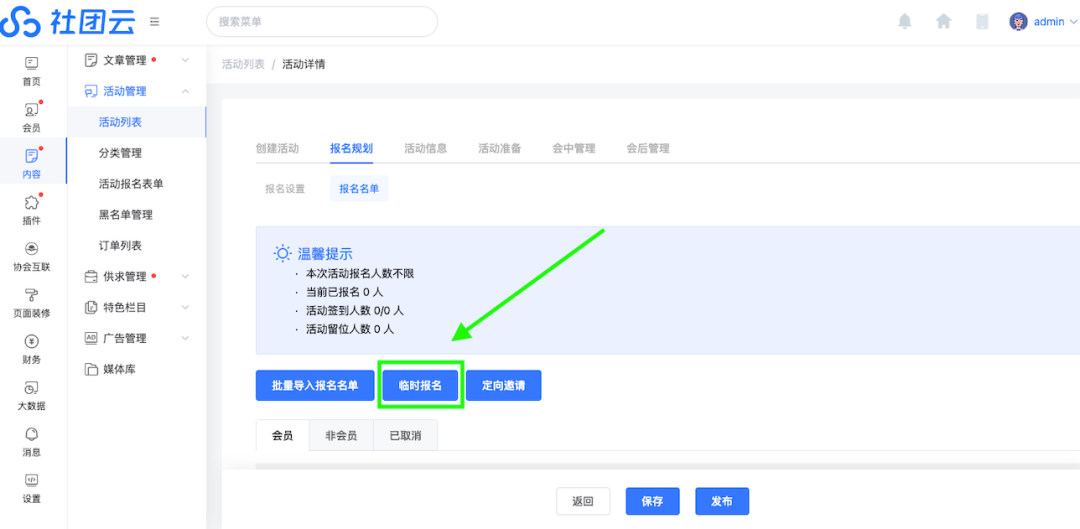Viewport: 1080px width, 529px height.
Task: Expand the 供求管理 chevron
Action: [185, 277]
